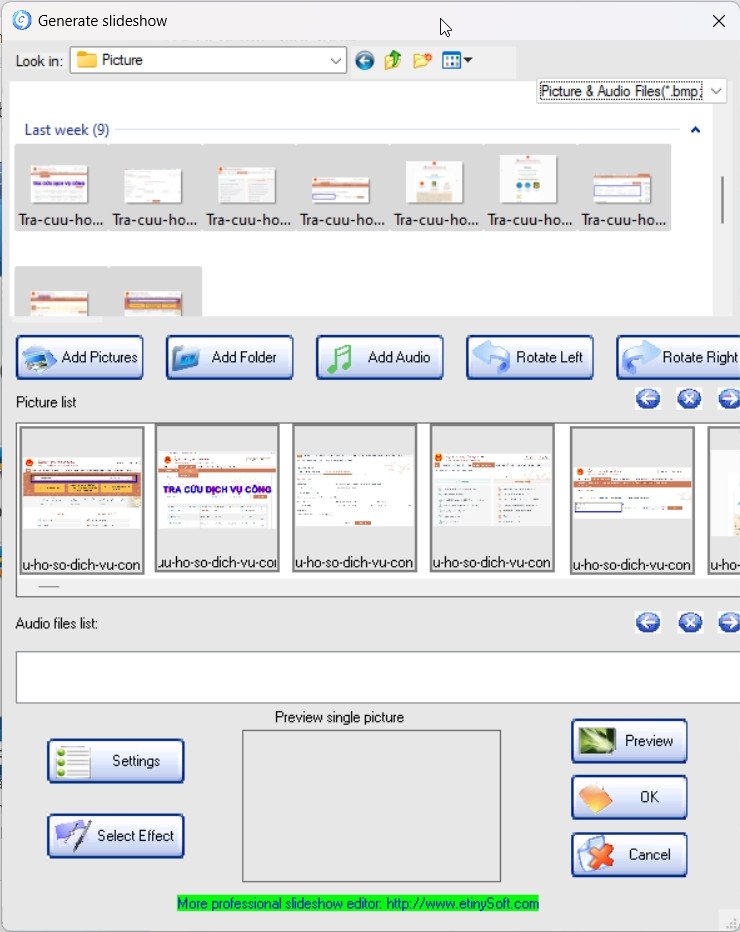Select second Tra-cuu-ho file in browser
The height and width of the screenshot is (932, 740).
tap(155, 187)
